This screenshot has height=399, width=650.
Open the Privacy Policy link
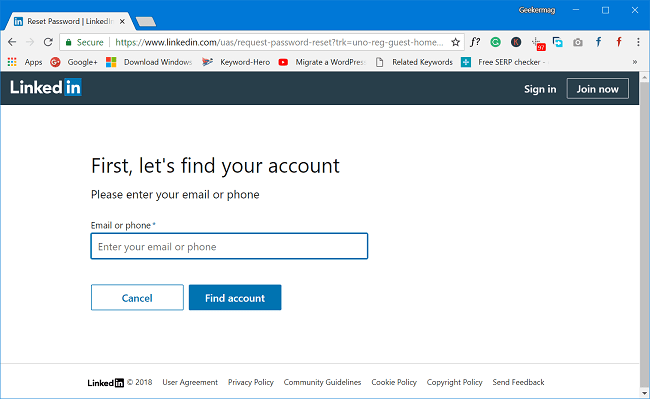tap(251, 382)
